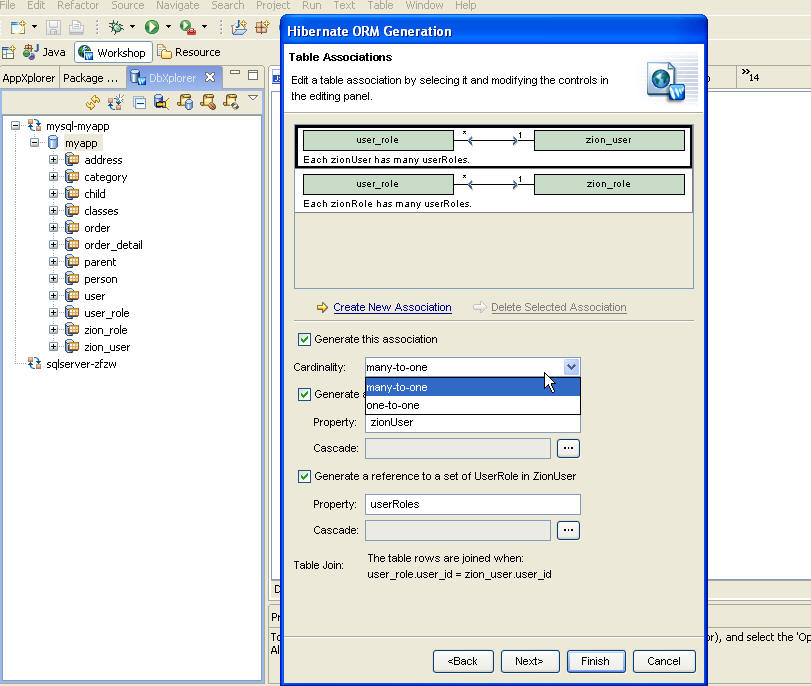Click the sqlserver-zfzw connection icon

(x=34, y=363)
